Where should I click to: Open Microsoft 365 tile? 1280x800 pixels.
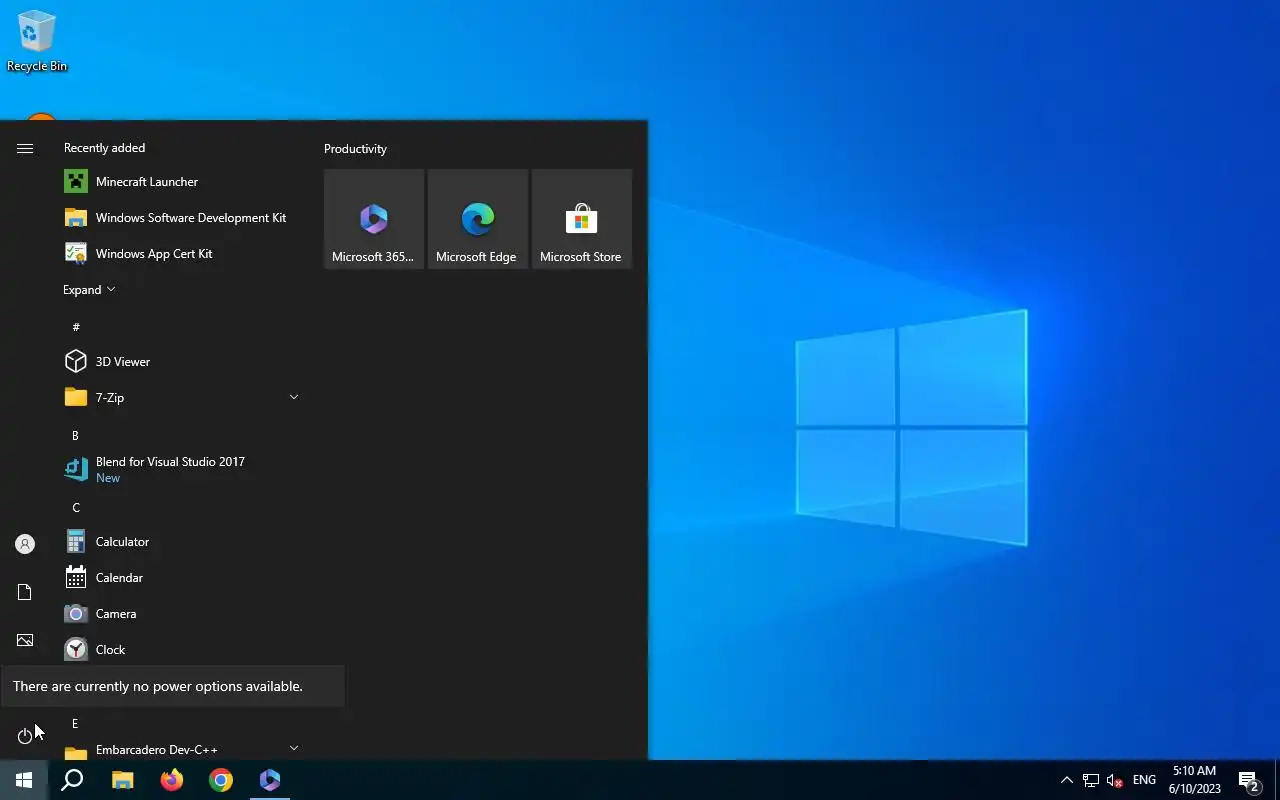coord(374,219)
